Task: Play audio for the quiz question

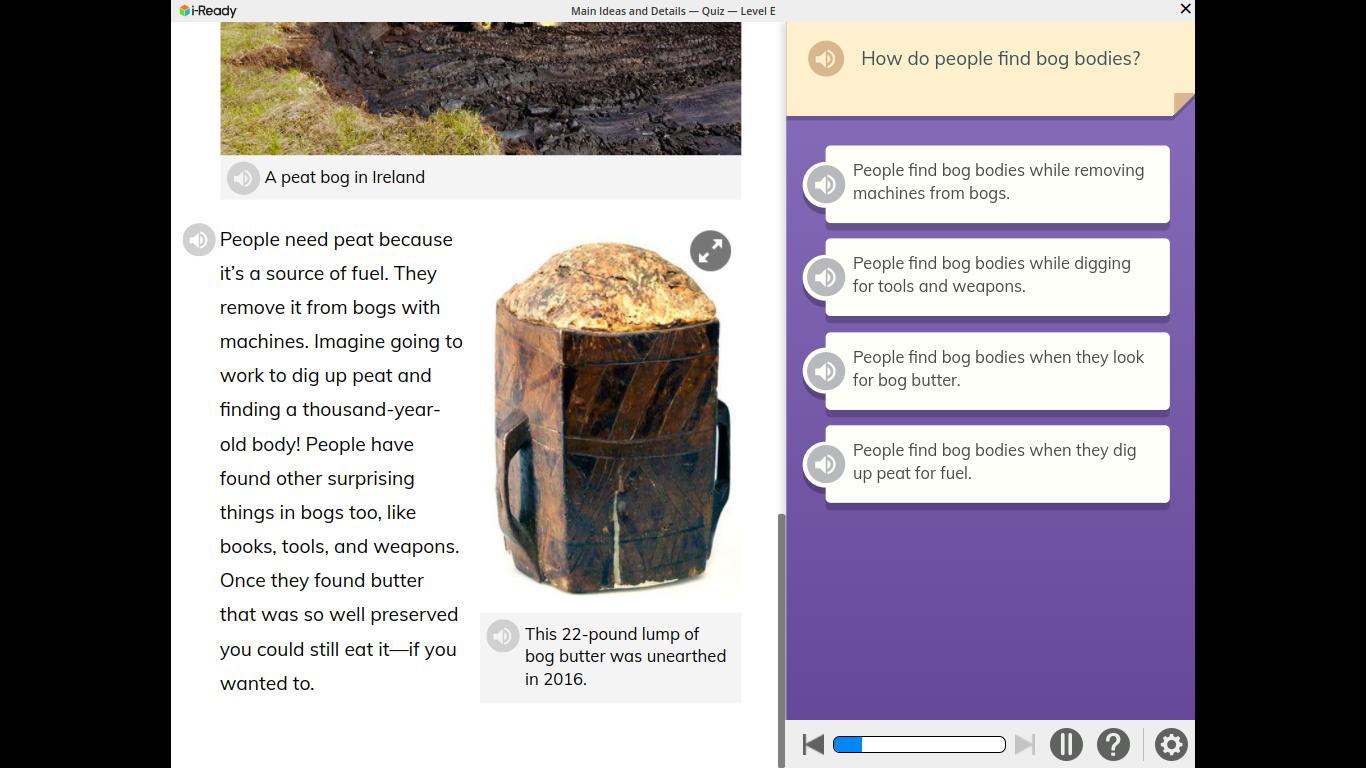Action: 826,59
